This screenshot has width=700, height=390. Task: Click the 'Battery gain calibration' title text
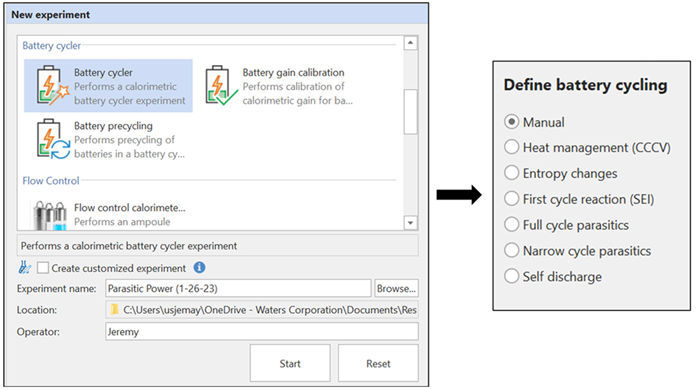tap(293, 72)
